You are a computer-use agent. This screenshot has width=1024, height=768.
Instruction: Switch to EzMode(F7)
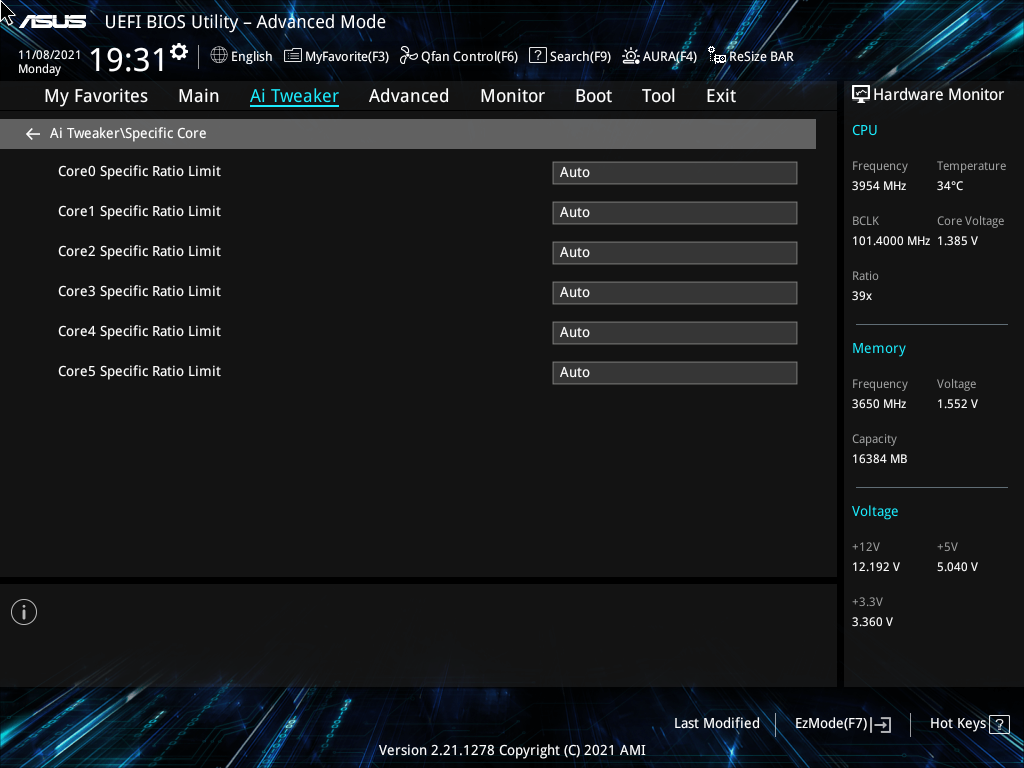tap(842, 724)
